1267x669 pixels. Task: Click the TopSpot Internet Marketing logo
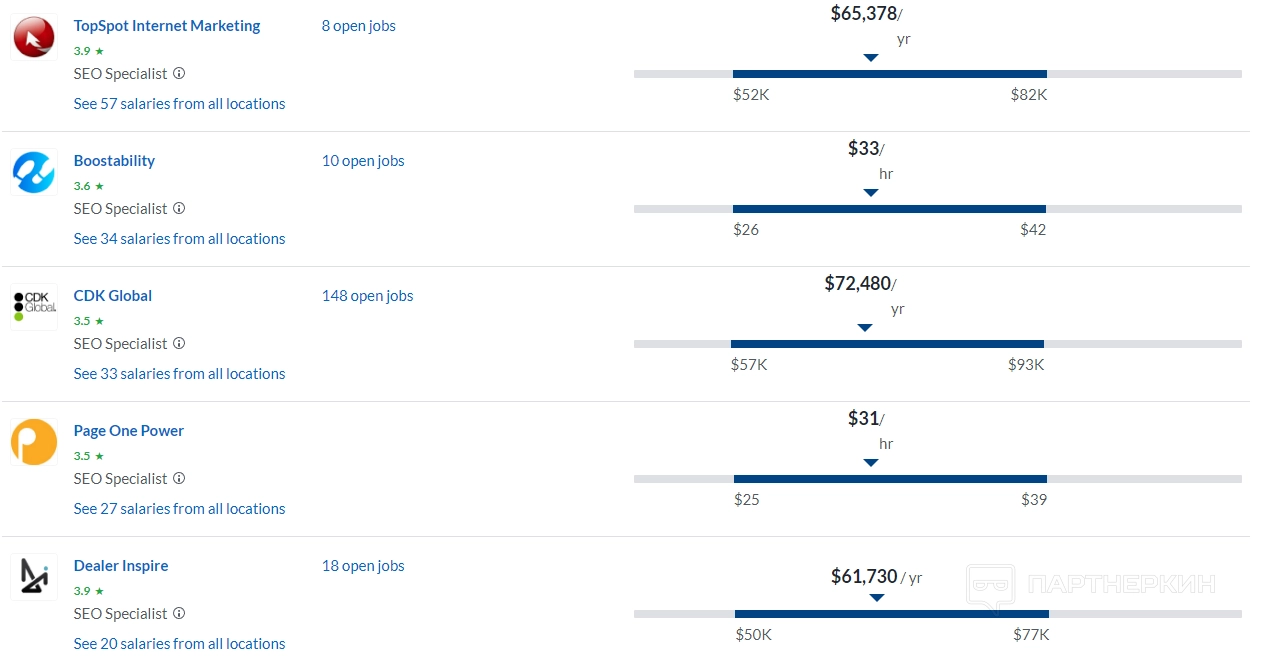tap(34, 37)
